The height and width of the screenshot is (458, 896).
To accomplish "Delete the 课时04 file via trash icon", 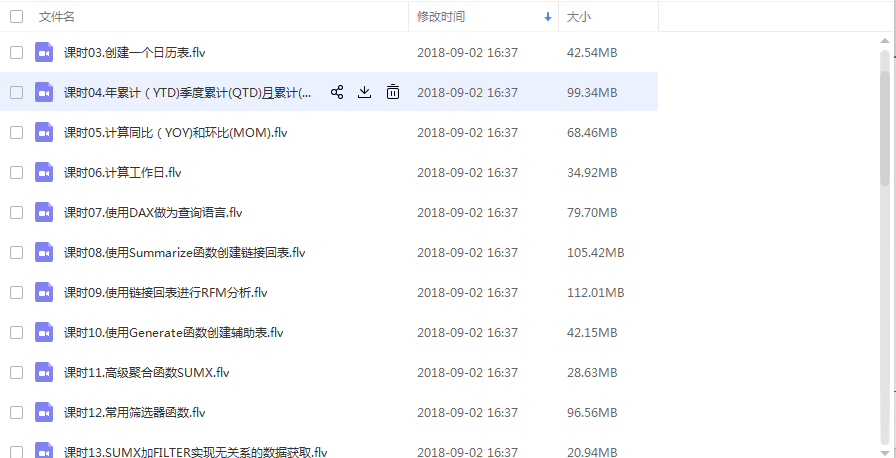I will click(x=393, y=92).
